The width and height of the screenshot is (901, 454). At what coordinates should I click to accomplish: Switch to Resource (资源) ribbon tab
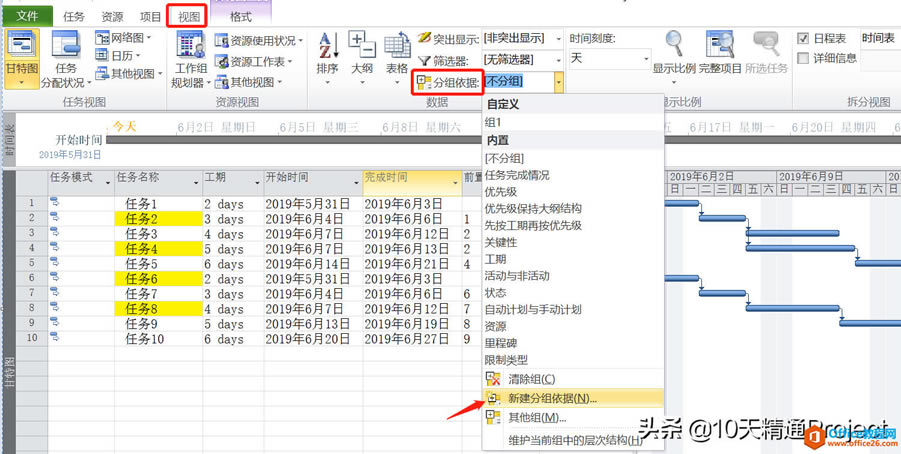[111, 17]
